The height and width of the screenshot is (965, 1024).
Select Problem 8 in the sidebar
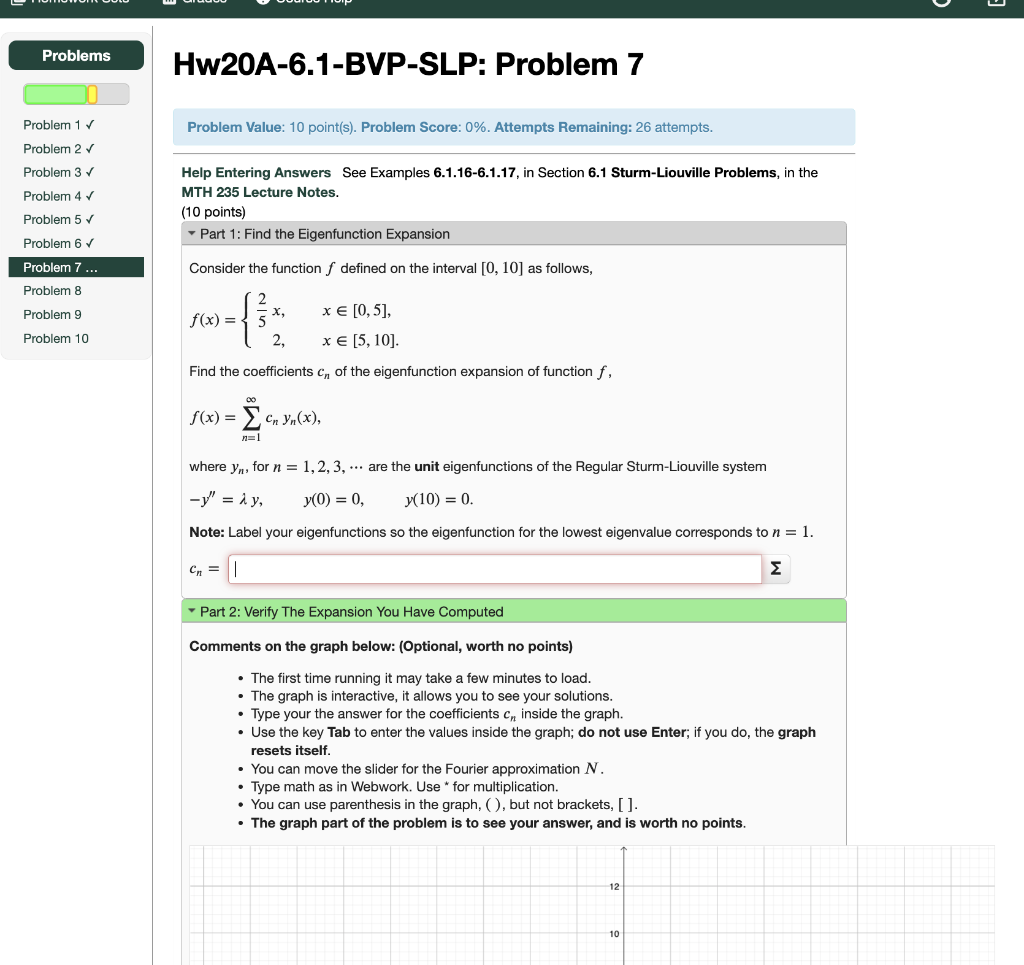[53, 290]
